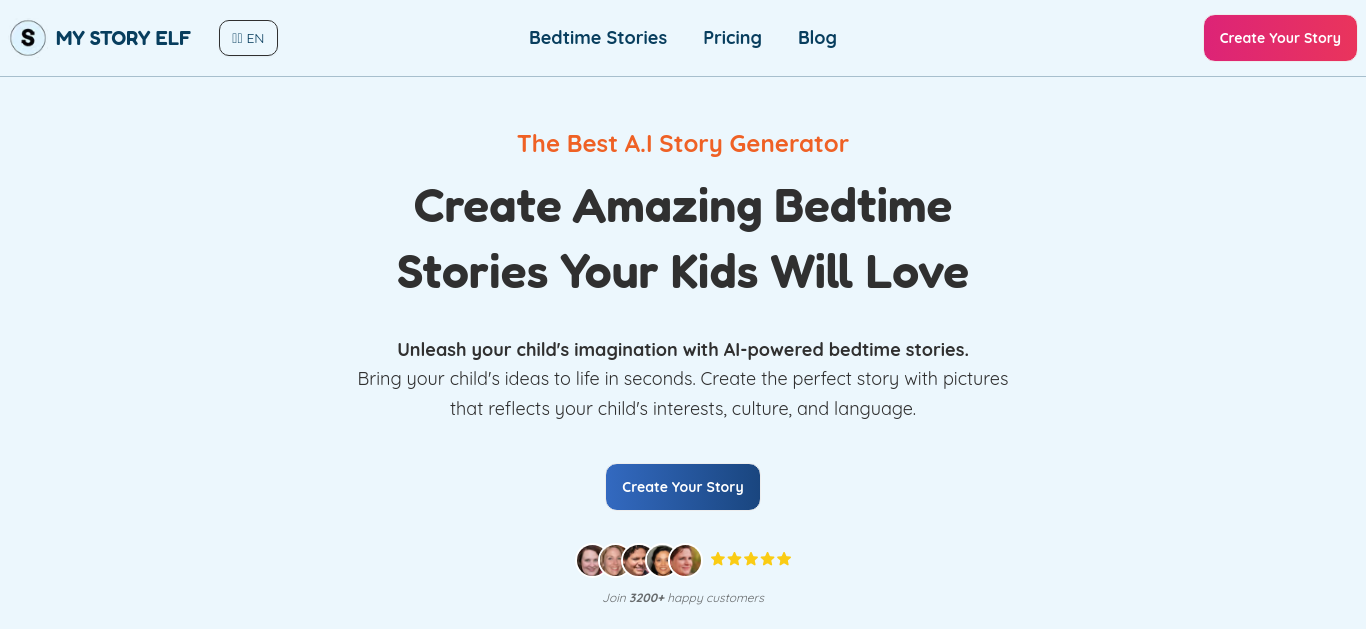The height and width of the screenshot is (629, 1366).
Task: Click the fifth rating star
Action: [x=784, y=559]
